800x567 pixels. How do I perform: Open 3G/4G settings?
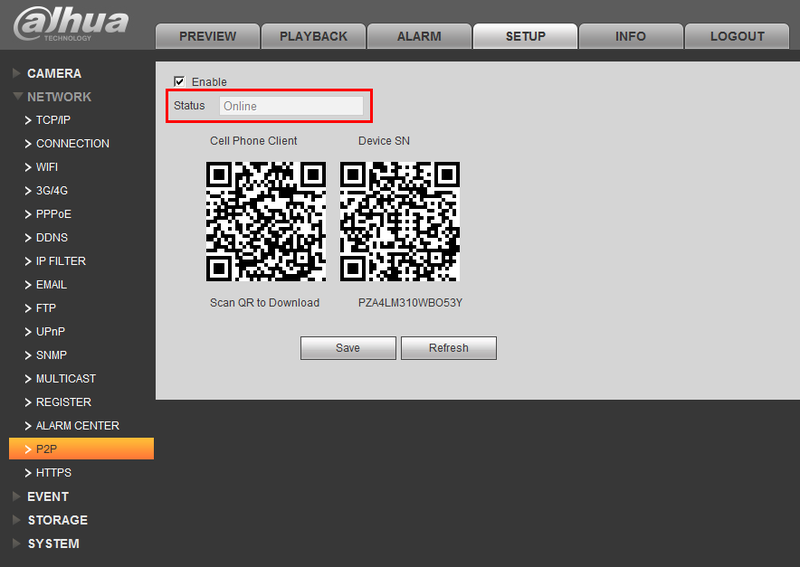(x=52, y=191)
